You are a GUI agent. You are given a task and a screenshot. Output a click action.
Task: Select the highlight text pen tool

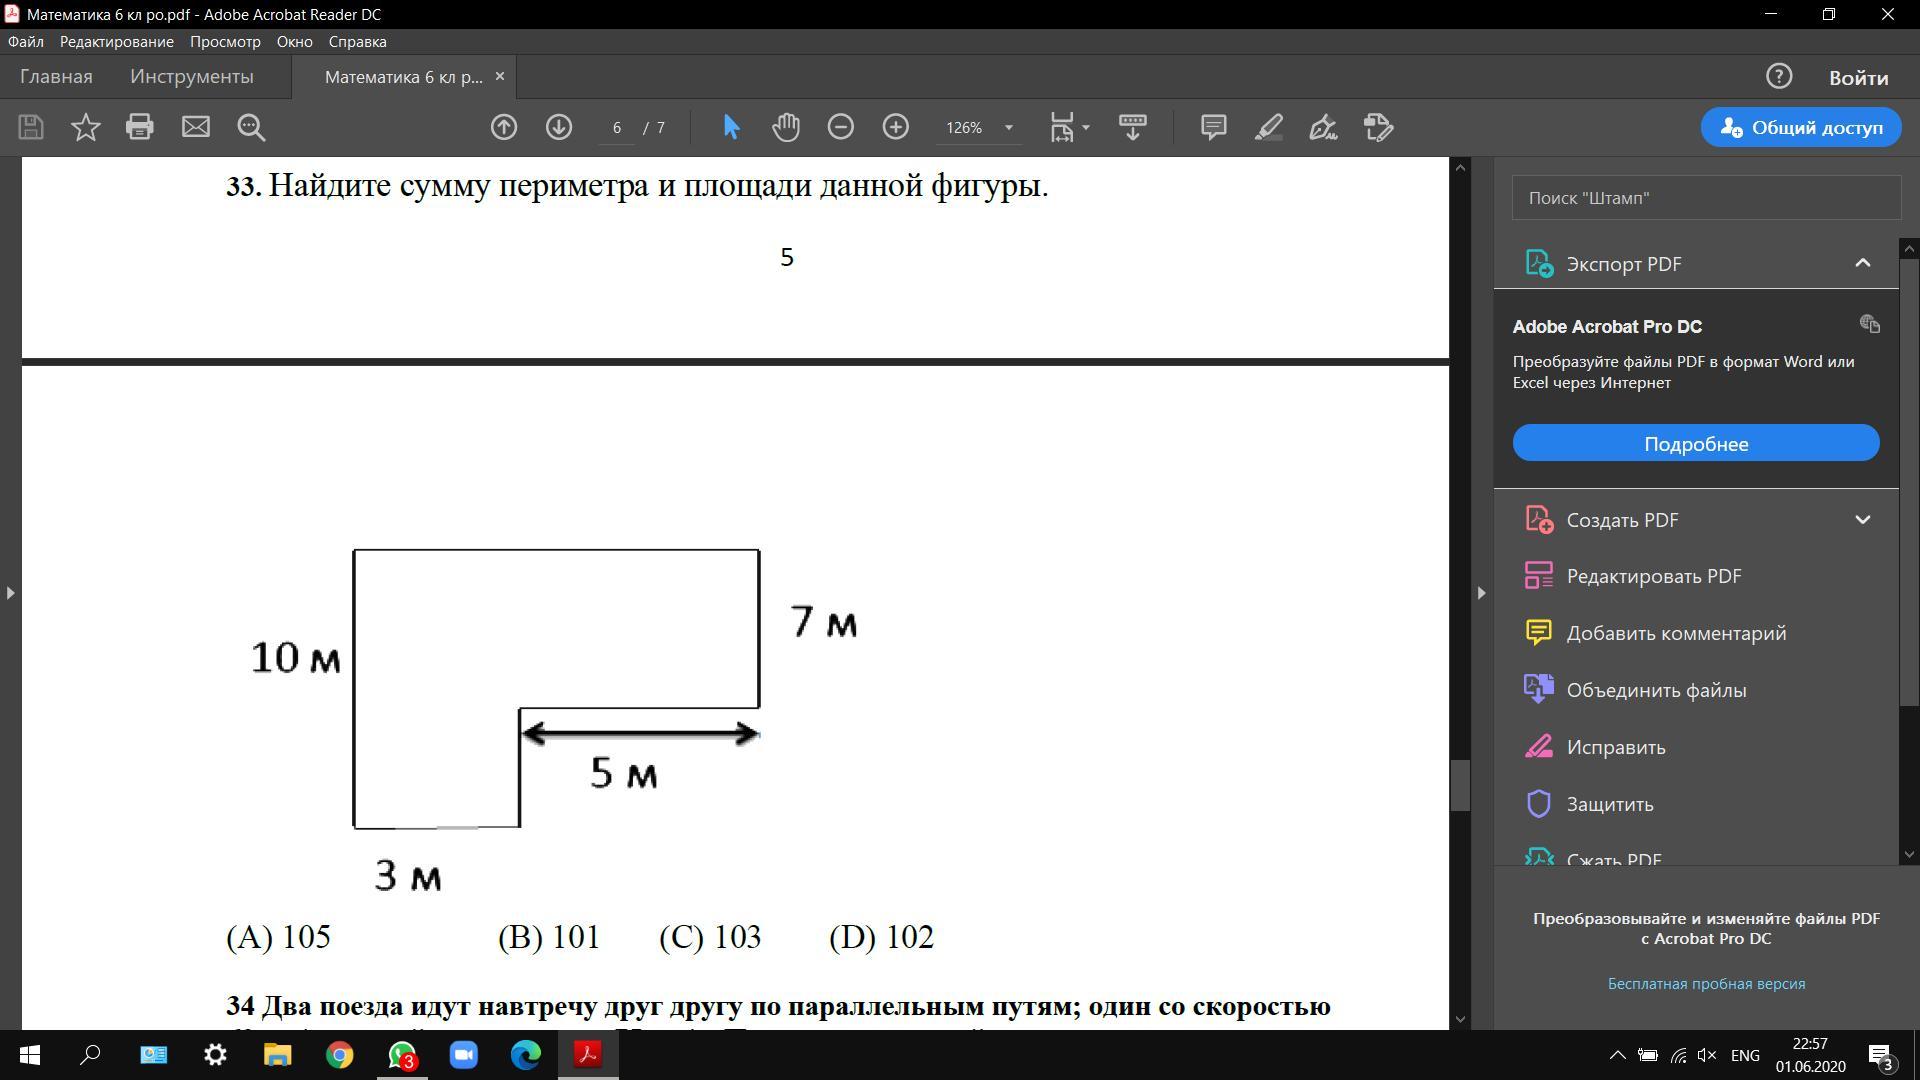pyautogui.click(x=1269, y=127)
